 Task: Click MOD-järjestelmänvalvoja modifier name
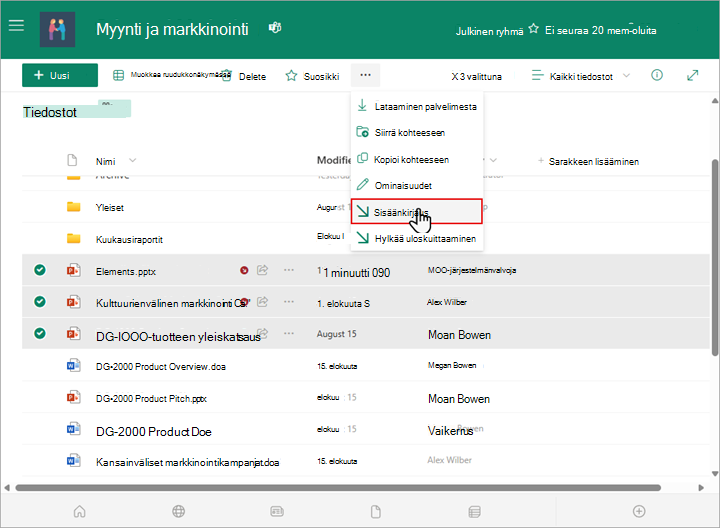point(472,270)
